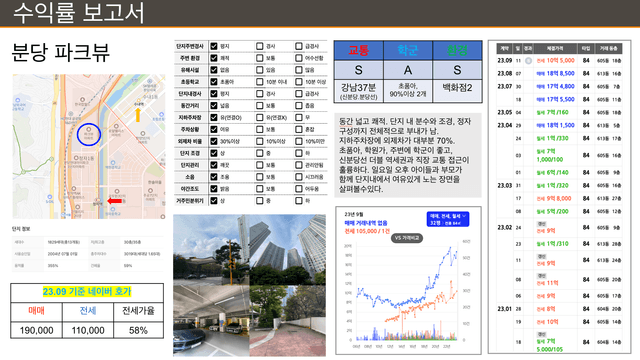Click the '전세 105,000 / 1건' chart label
The height and width of the screenshot is (360, 640).
click(x=367, y=231)
